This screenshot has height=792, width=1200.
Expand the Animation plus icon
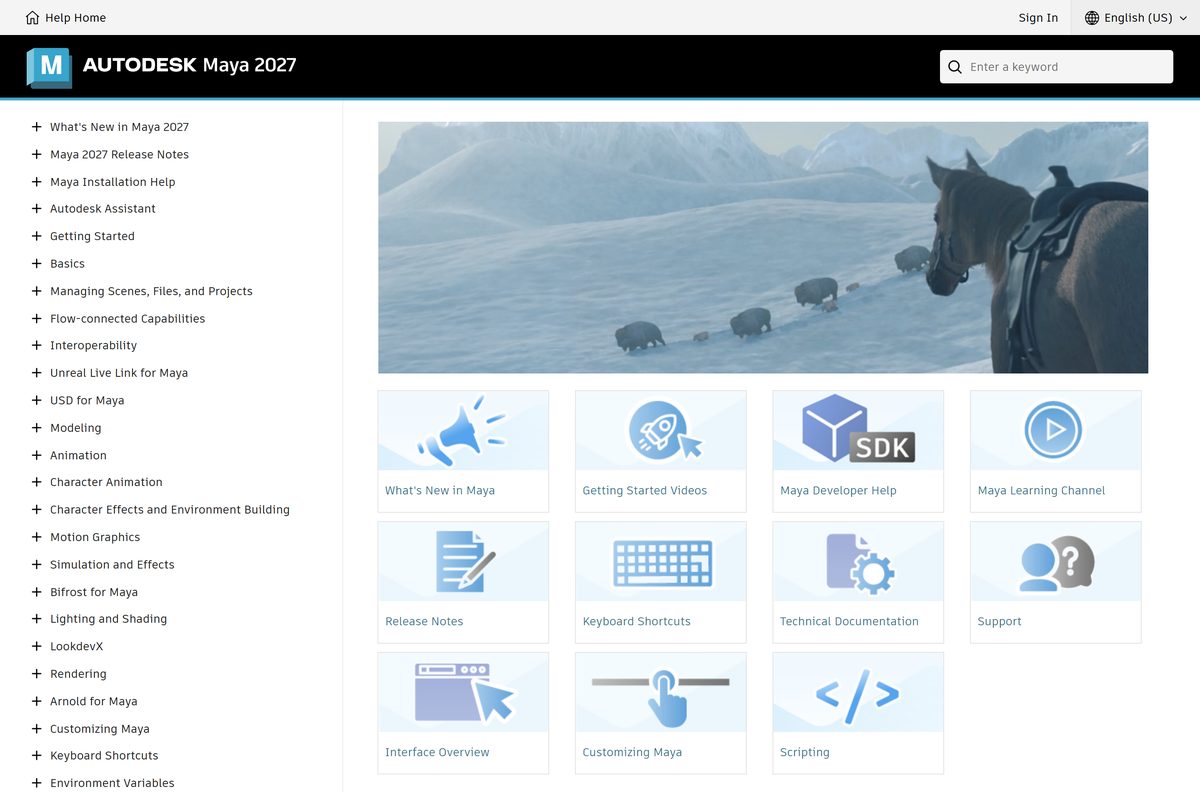36,455
